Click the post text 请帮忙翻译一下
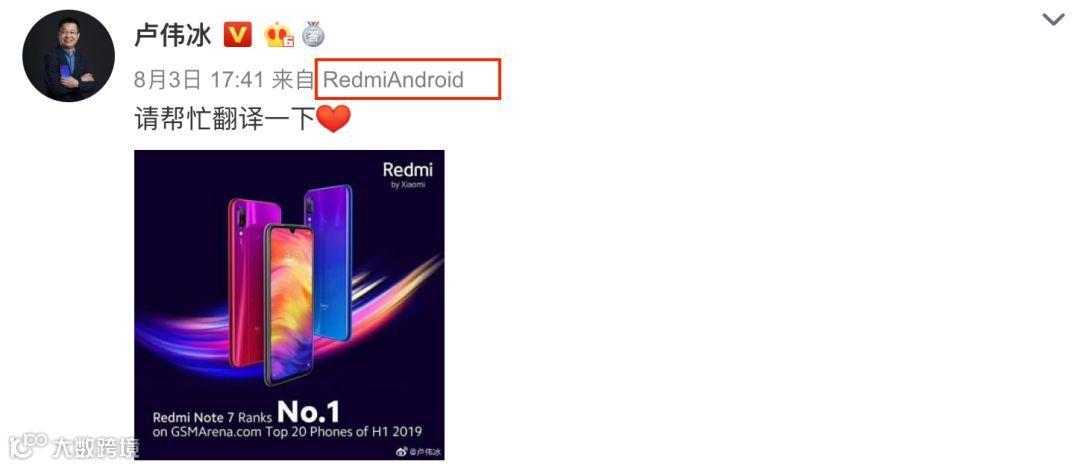Image resolution: width=1080 pixels, height=467 pixels. [x=225, y=119]
